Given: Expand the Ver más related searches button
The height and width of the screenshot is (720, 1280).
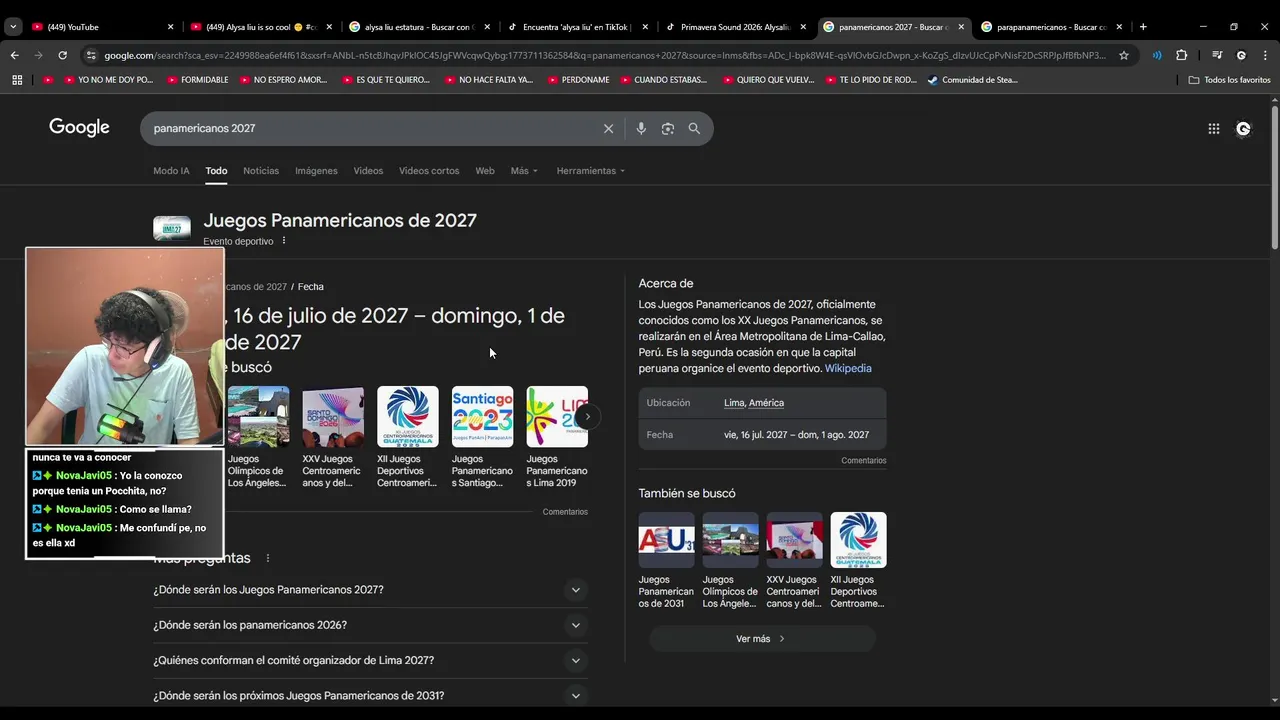Looking at the screenshot, I should [x=762, y=639].
